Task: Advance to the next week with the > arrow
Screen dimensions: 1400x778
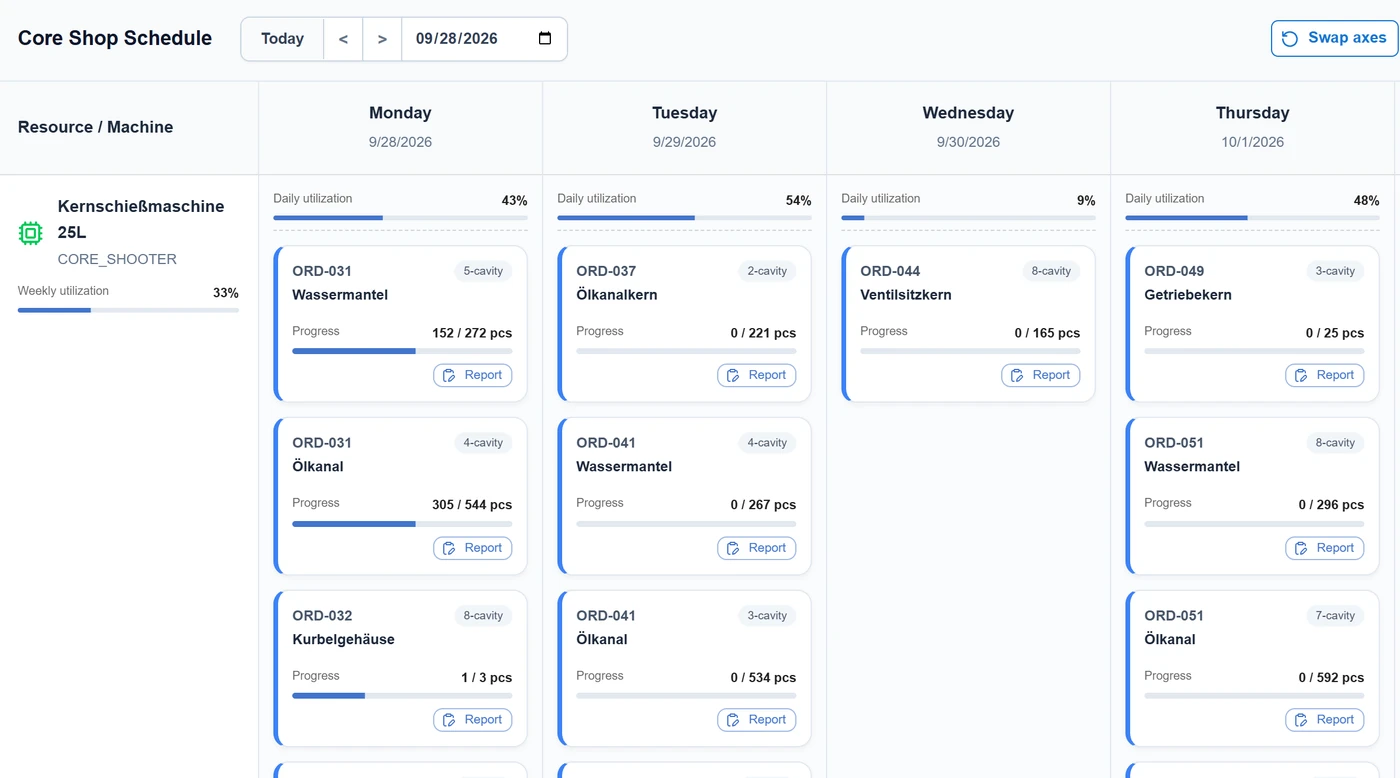Action: [x=382, y=39]
